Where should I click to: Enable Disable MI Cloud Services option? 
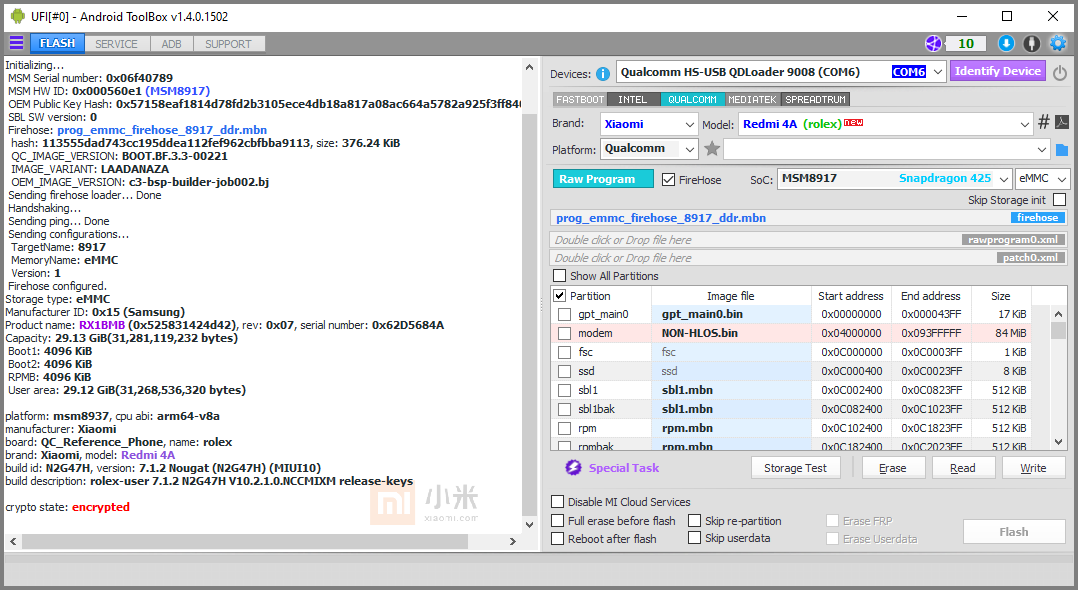(558, 501)
